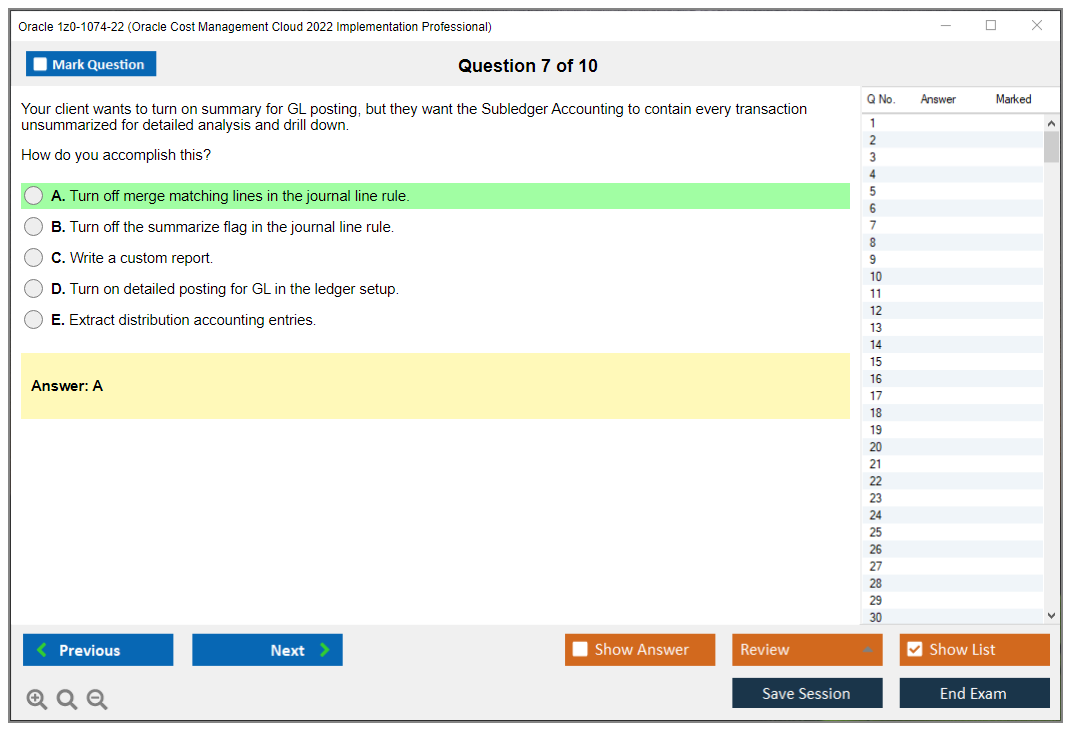Viewport: 1075px width, 735px height.
Task: Select answer option D radio button
Action: click(33, 289)
